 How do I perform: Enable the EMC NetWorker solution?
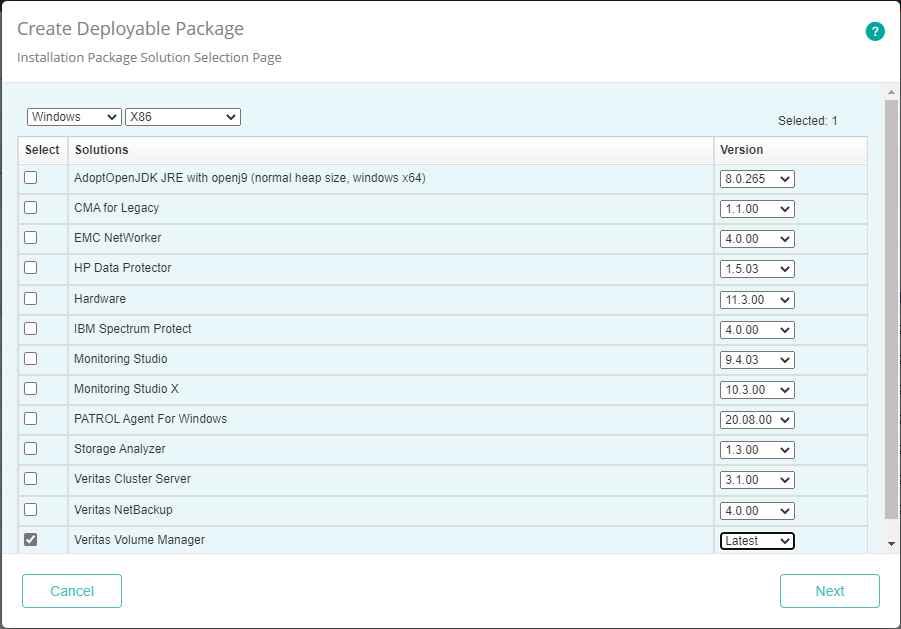[x=30, y=238]
